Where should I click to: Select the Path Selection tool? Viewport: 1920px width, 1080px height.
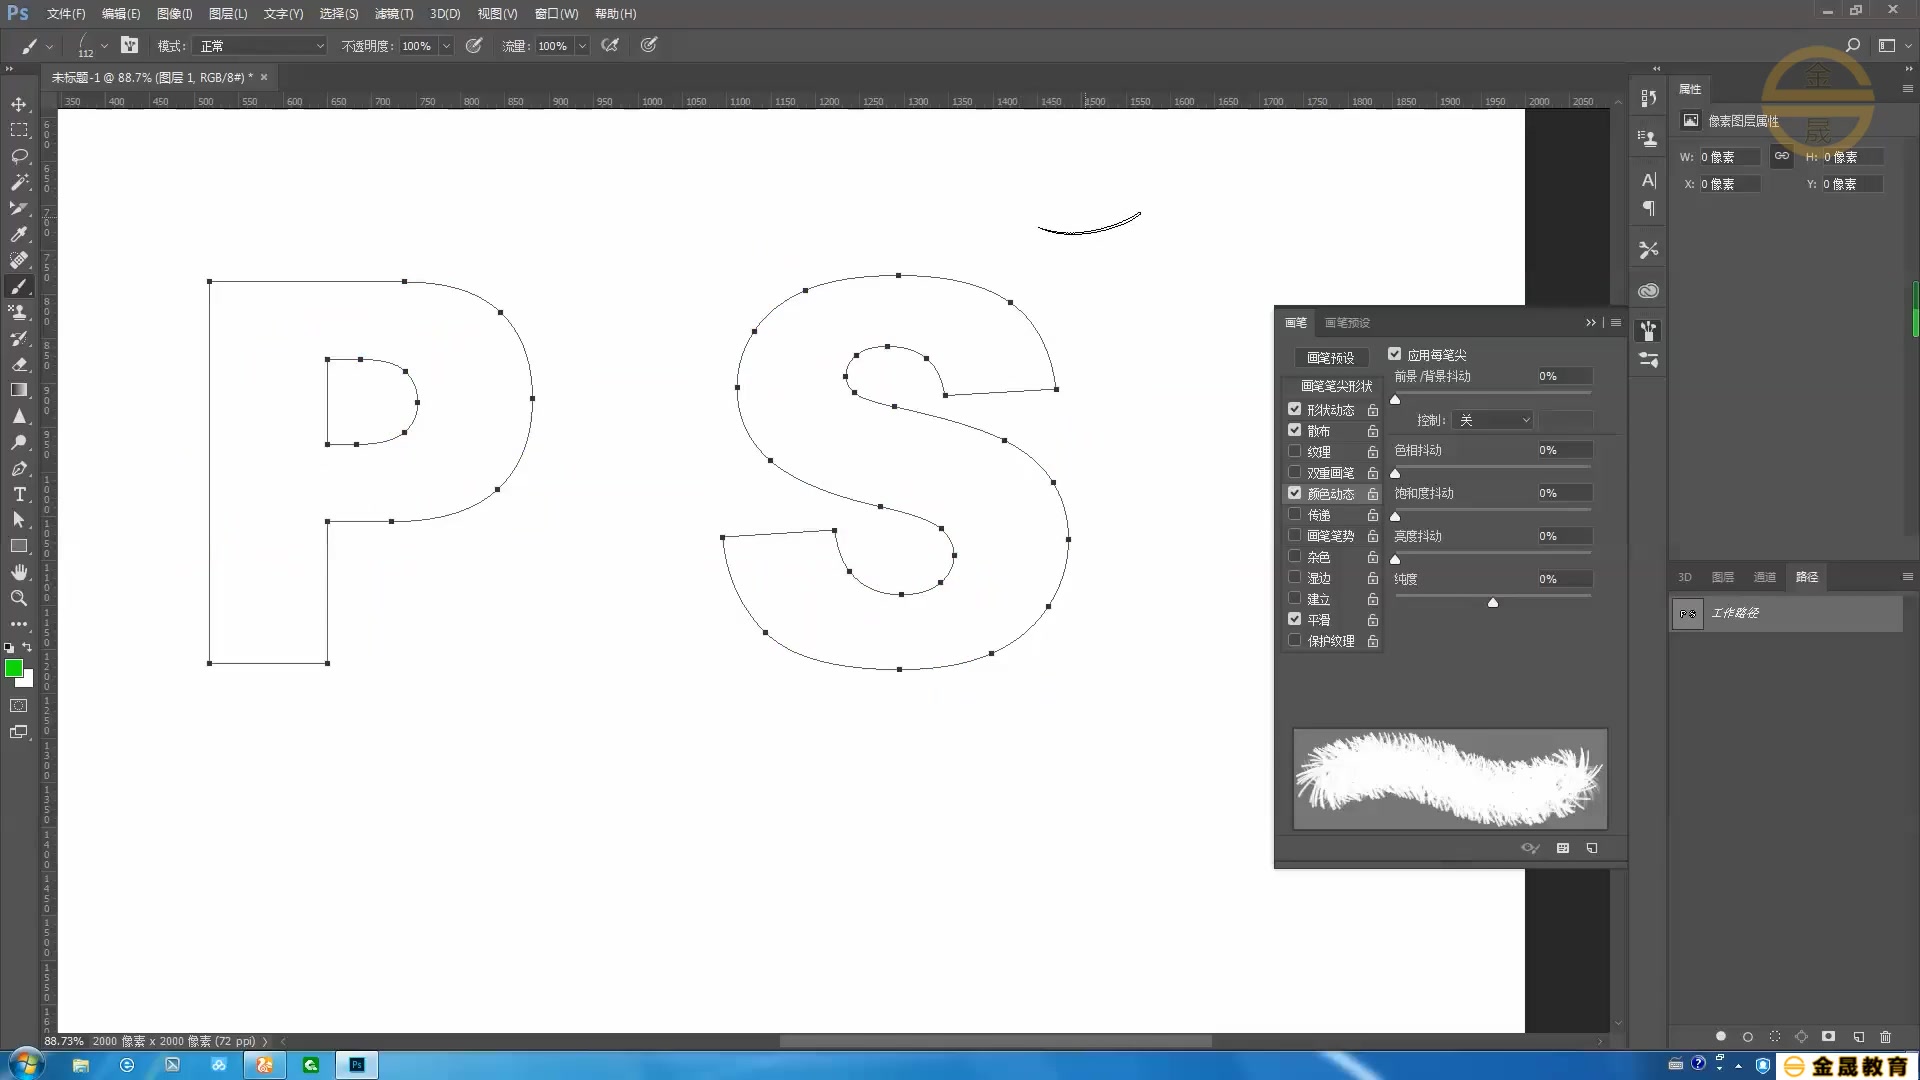point(19,520)
